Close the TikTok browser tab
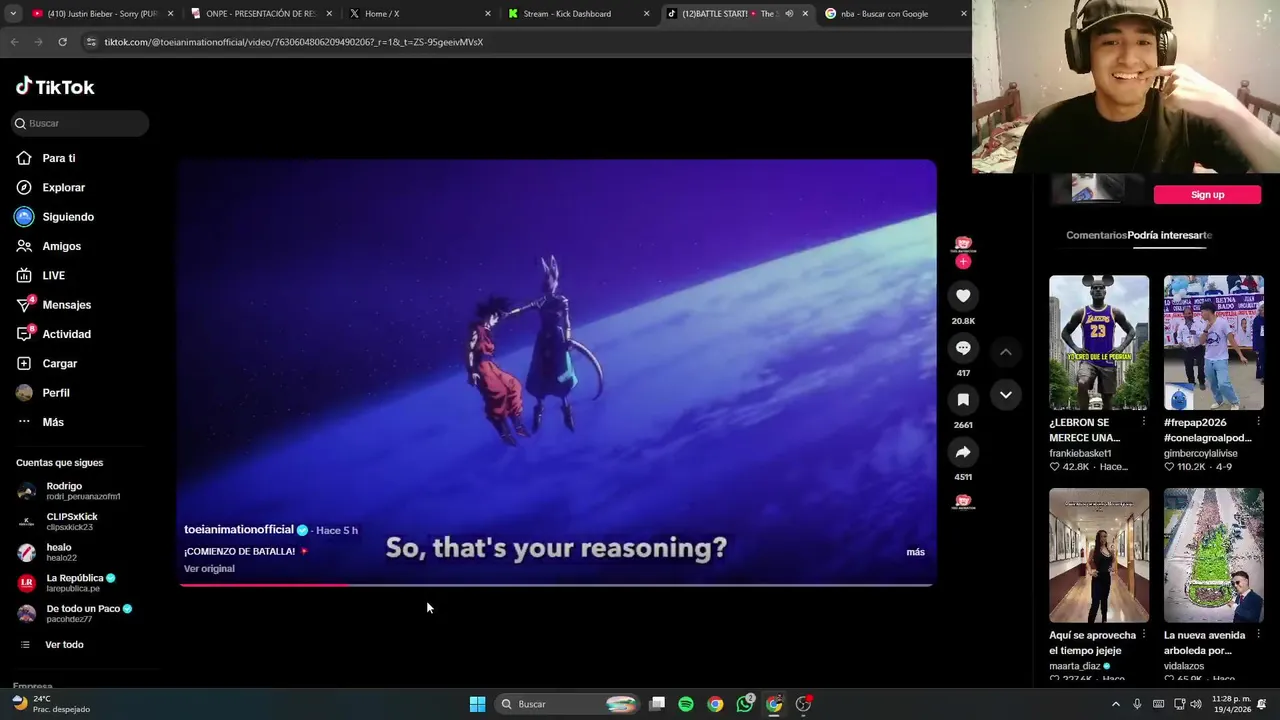Screen dimensions: 1280x720 [805, 14]
